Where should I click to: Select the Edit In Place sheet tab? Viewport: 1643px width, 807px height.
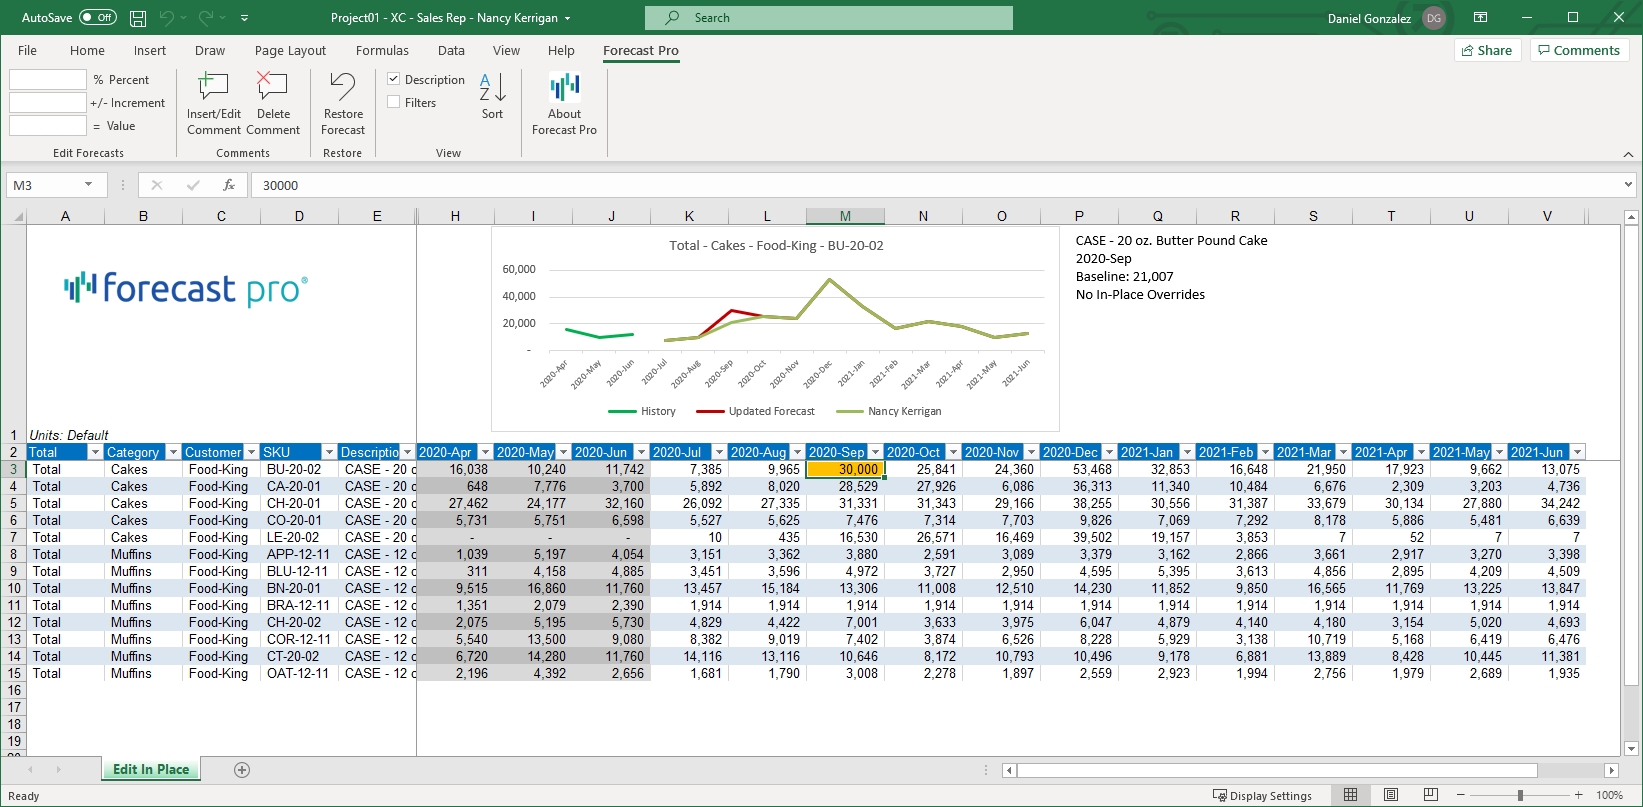(151, 769)
